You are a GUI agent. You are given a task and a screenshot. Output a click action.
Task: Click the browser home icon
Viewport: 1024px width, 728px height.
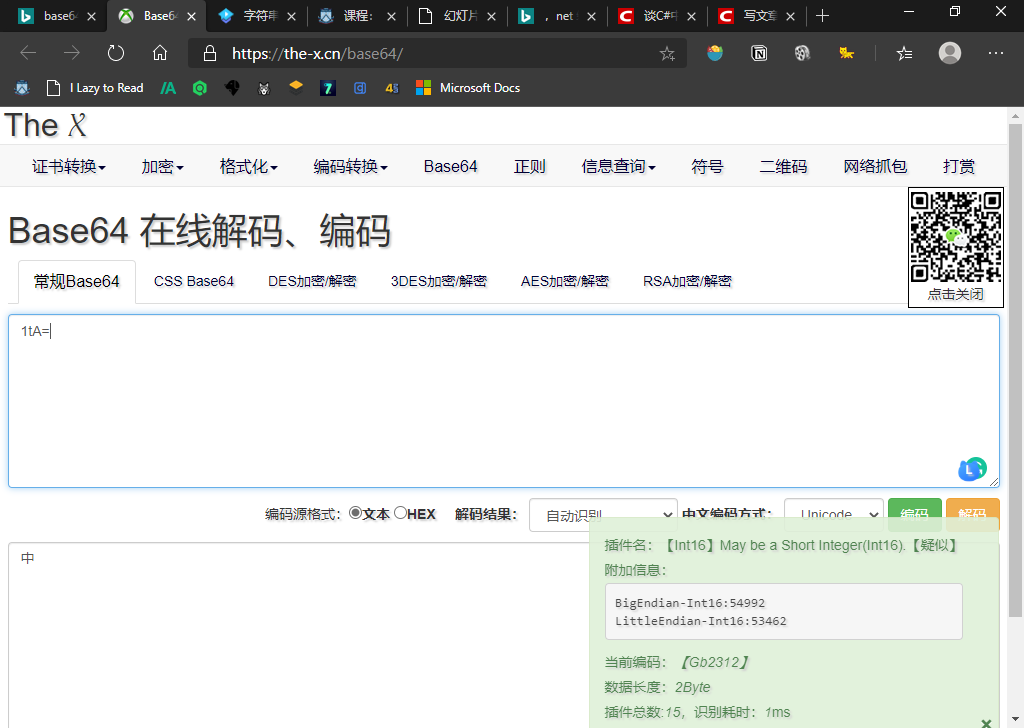tap(160, 54)
